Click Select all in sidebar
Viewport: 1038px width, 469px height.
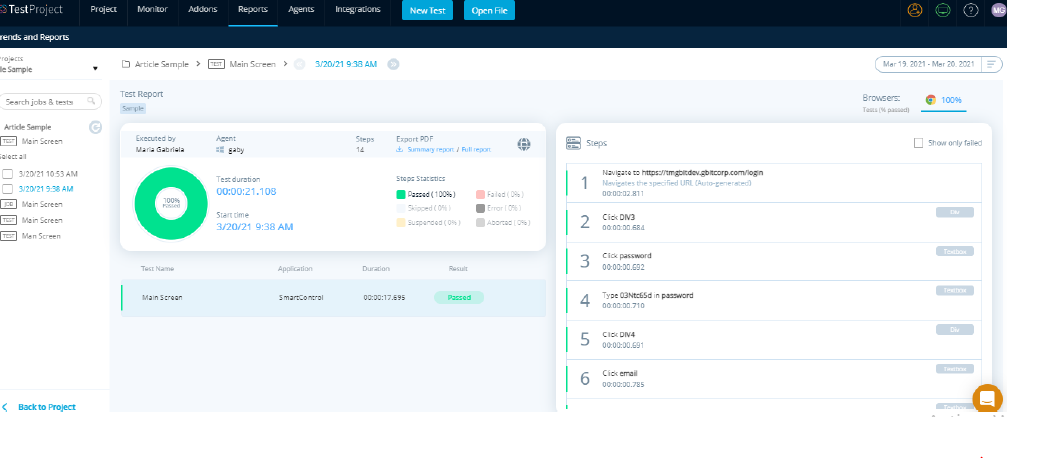(x=12, y=157)
